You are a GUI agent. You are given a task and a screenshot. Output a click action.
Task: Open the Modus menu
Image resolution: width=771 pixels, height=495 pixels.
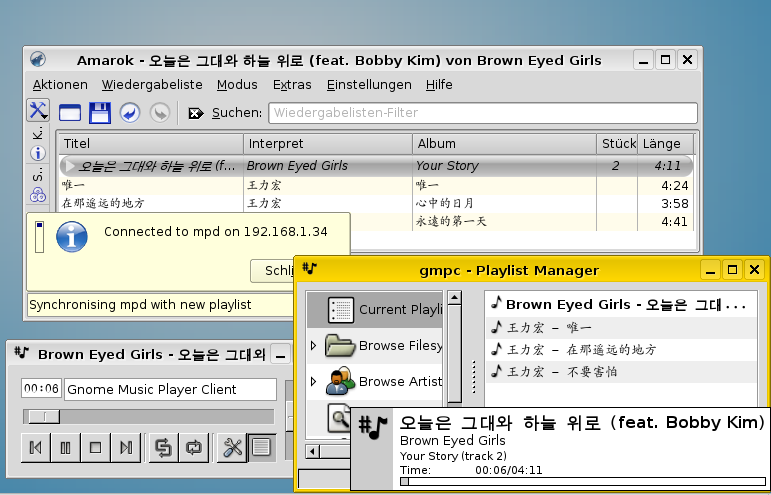(x=237, y=85)
